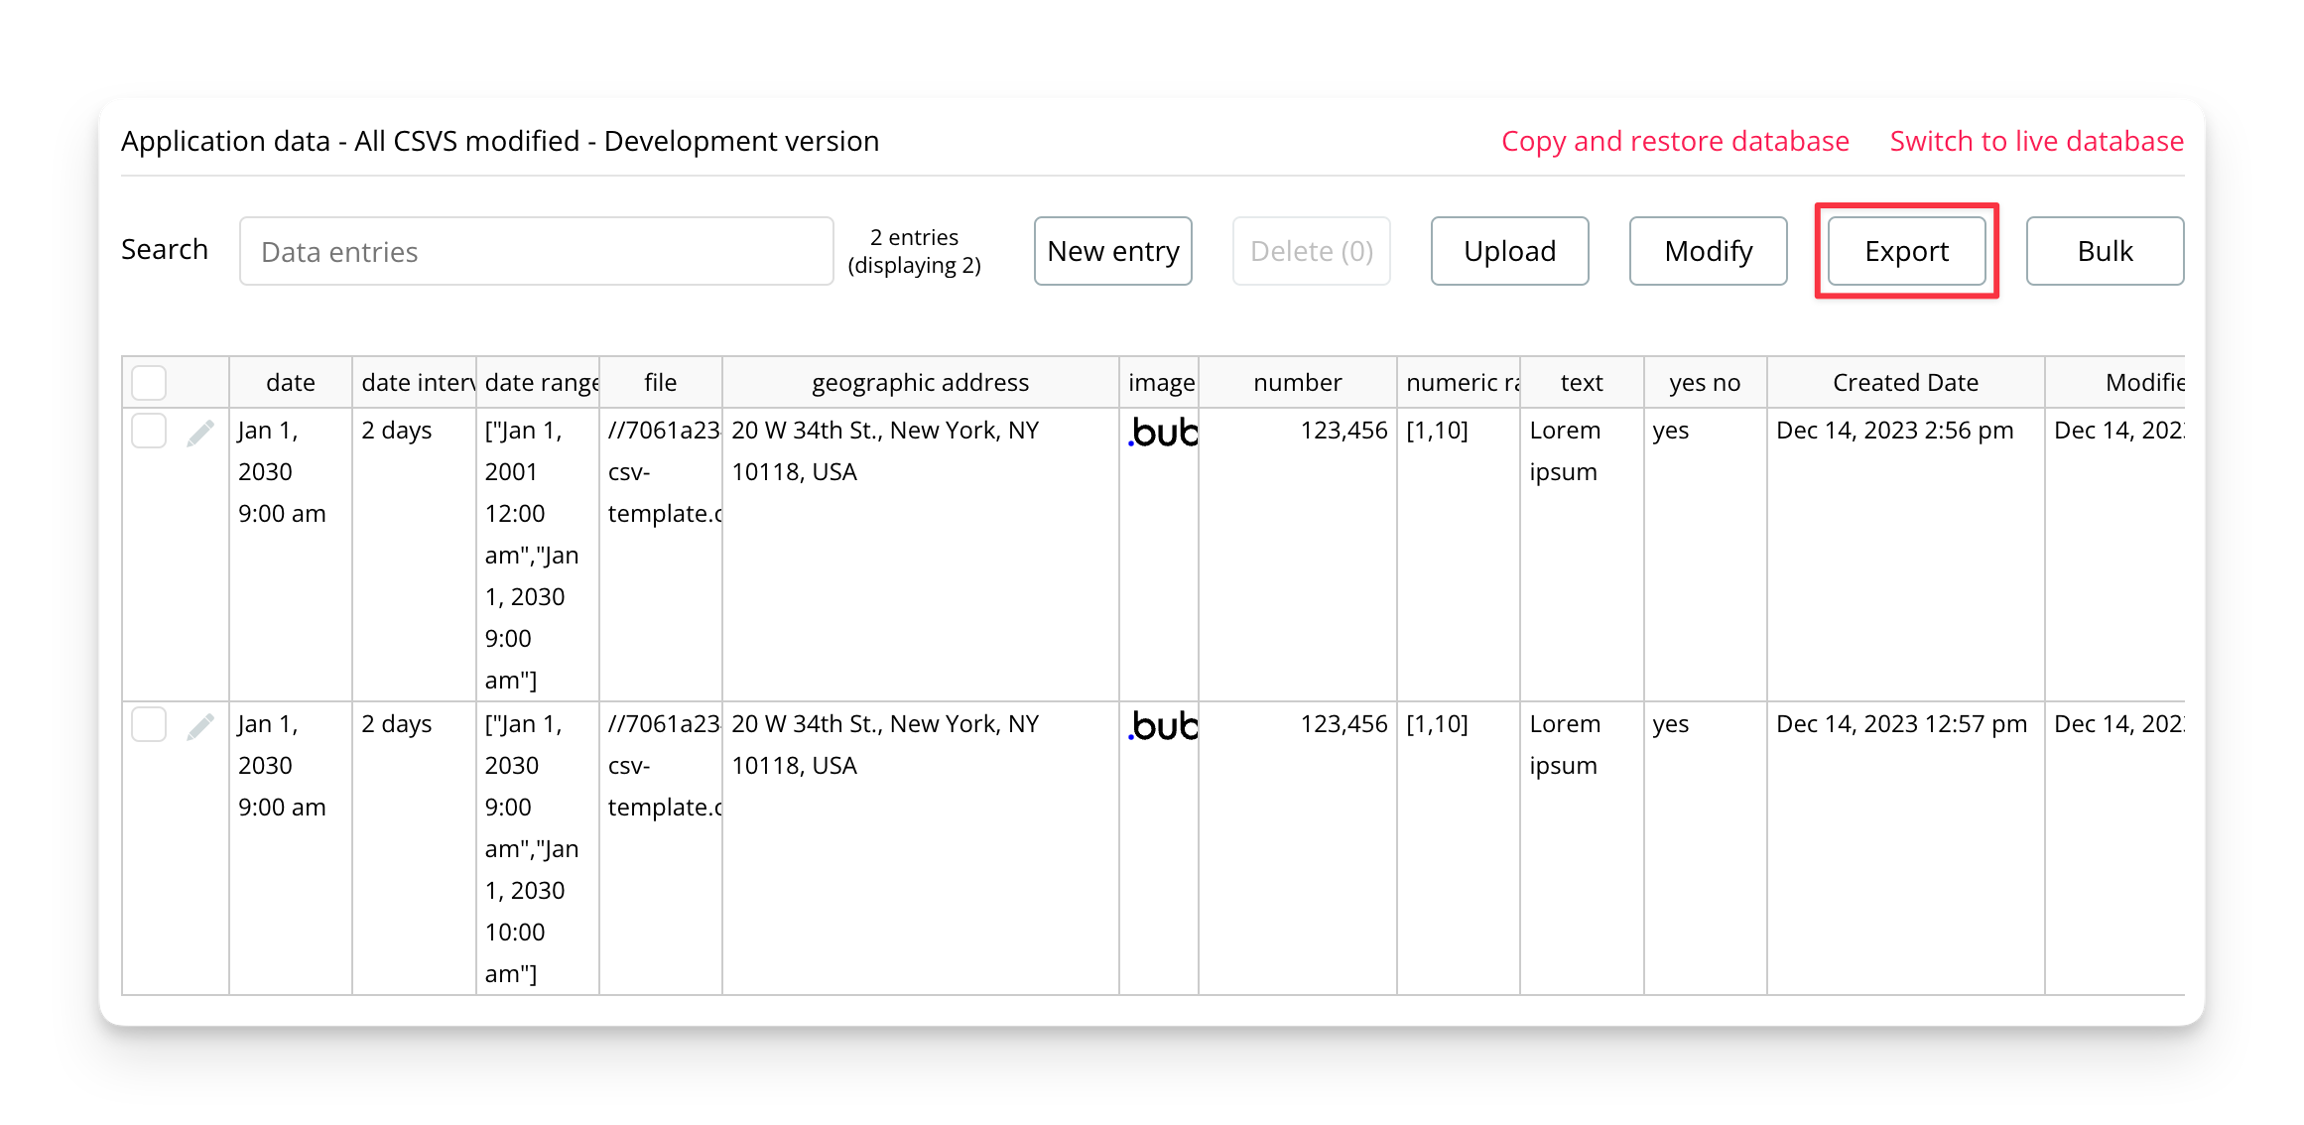2304x1125 pixels.
Task: Click the geographic address column header
Action: tap(920, 381)
